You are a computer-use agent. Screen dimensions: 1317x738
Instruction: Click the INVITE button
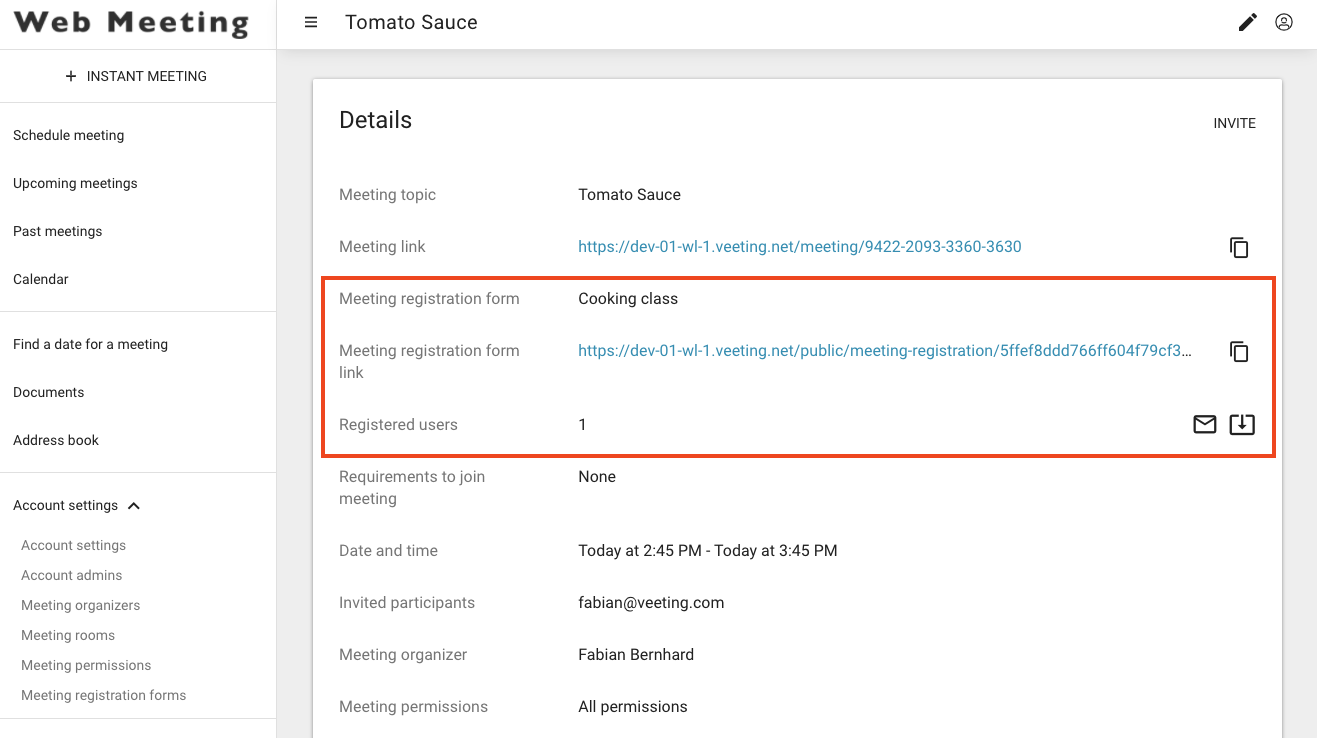(x=1234, y=123)
